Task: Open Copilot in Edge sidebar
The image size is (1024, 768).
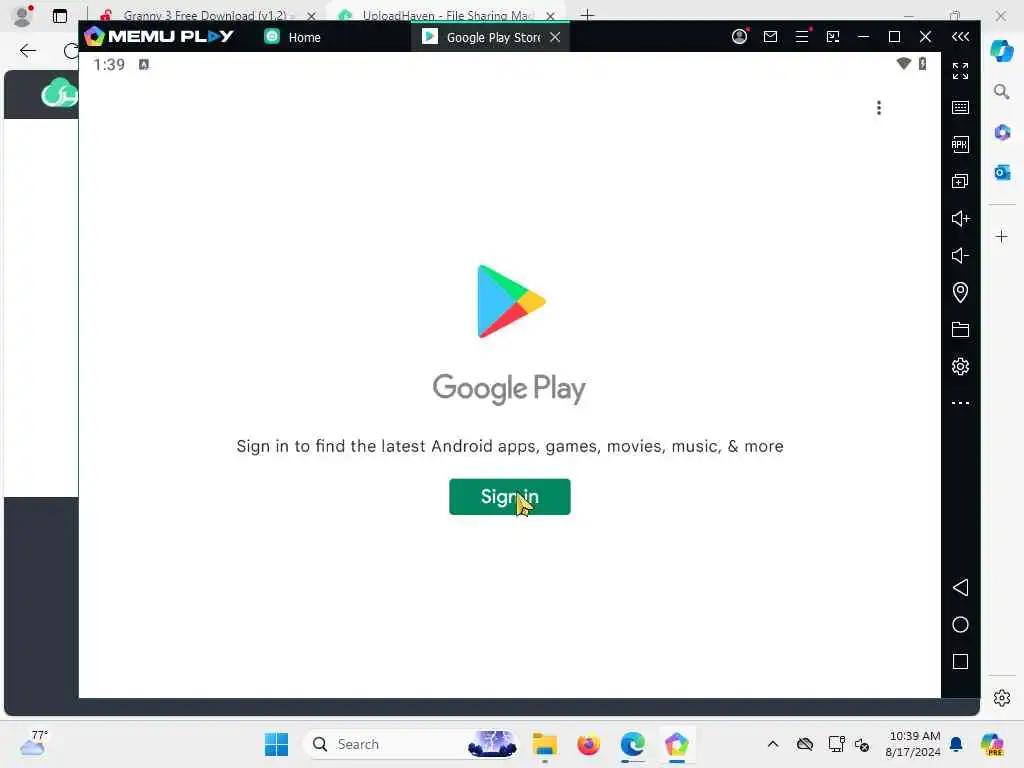Action: pos(1001,52)
